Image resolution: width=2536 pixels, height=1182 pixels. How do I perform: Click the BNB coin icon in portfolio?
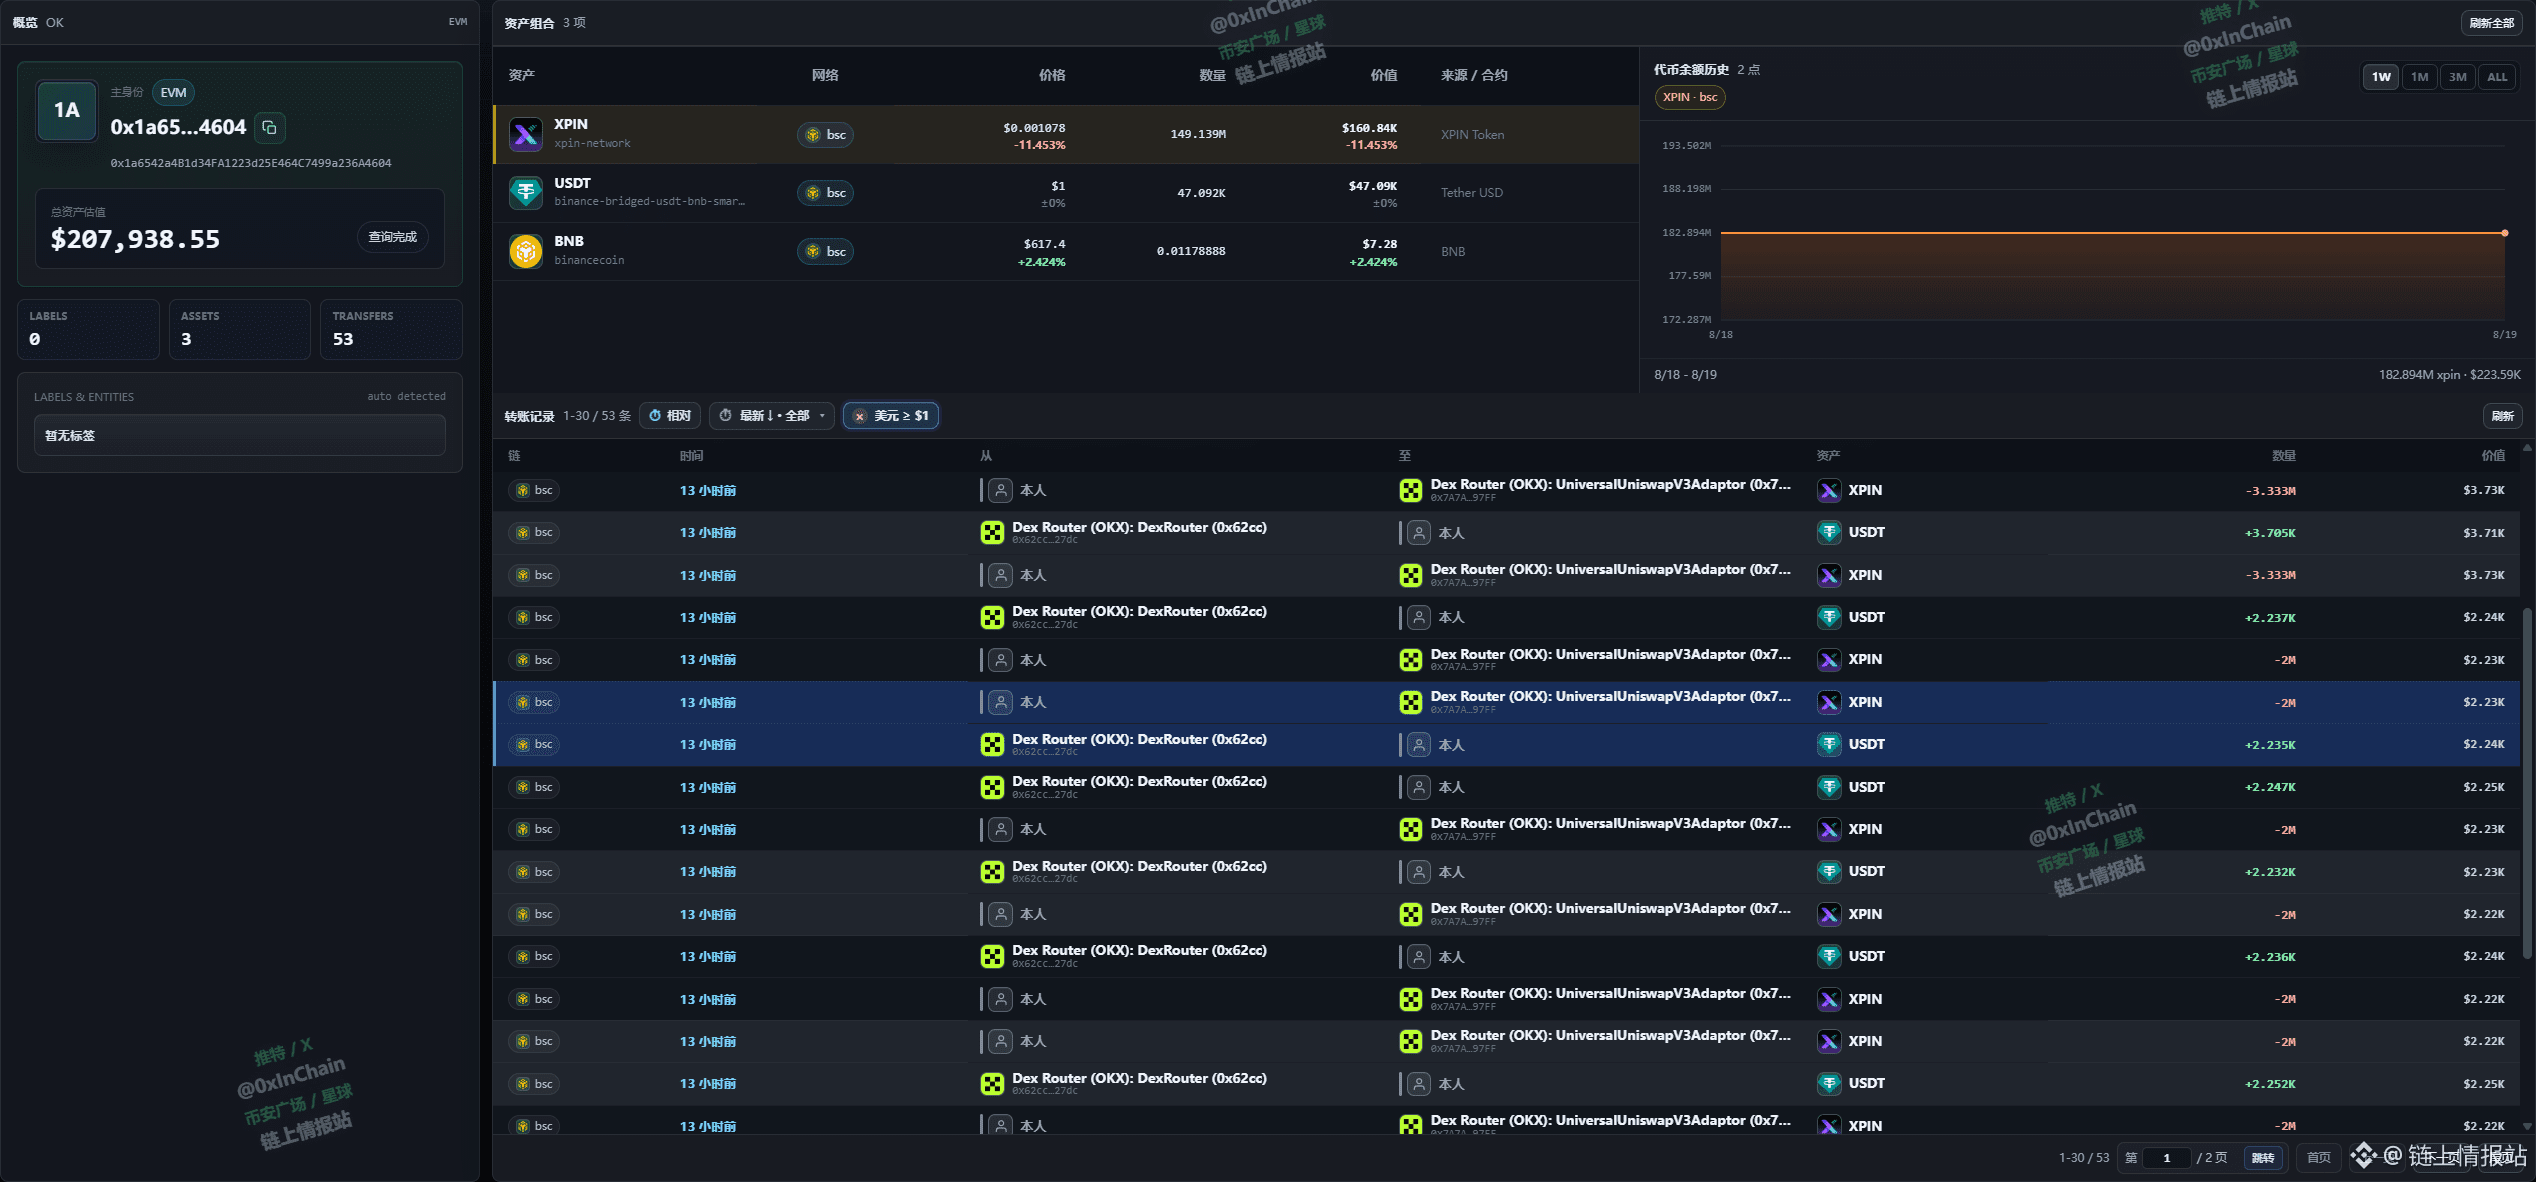tap(525, 251)
